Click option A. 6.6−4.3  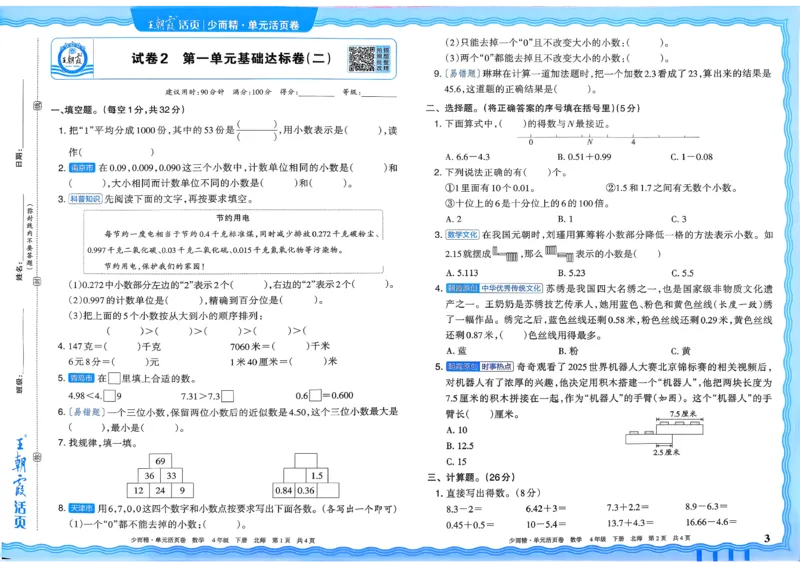468,157
